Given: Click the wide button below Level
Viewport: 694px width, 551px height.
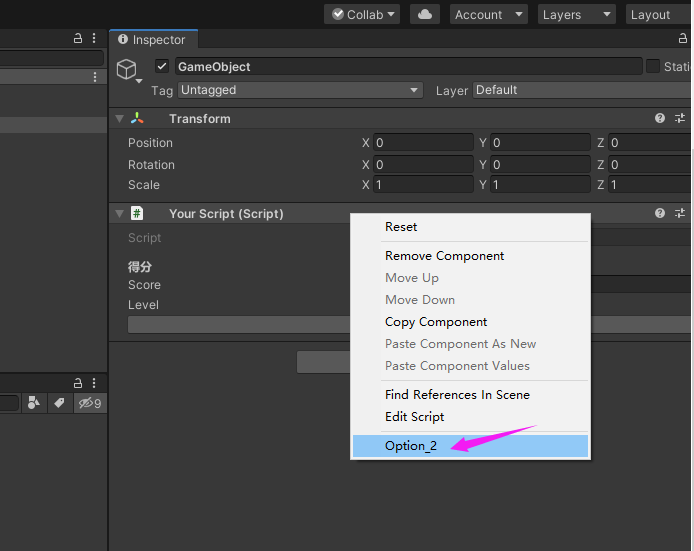Looking at the screenshot, I should pos(410,324).
